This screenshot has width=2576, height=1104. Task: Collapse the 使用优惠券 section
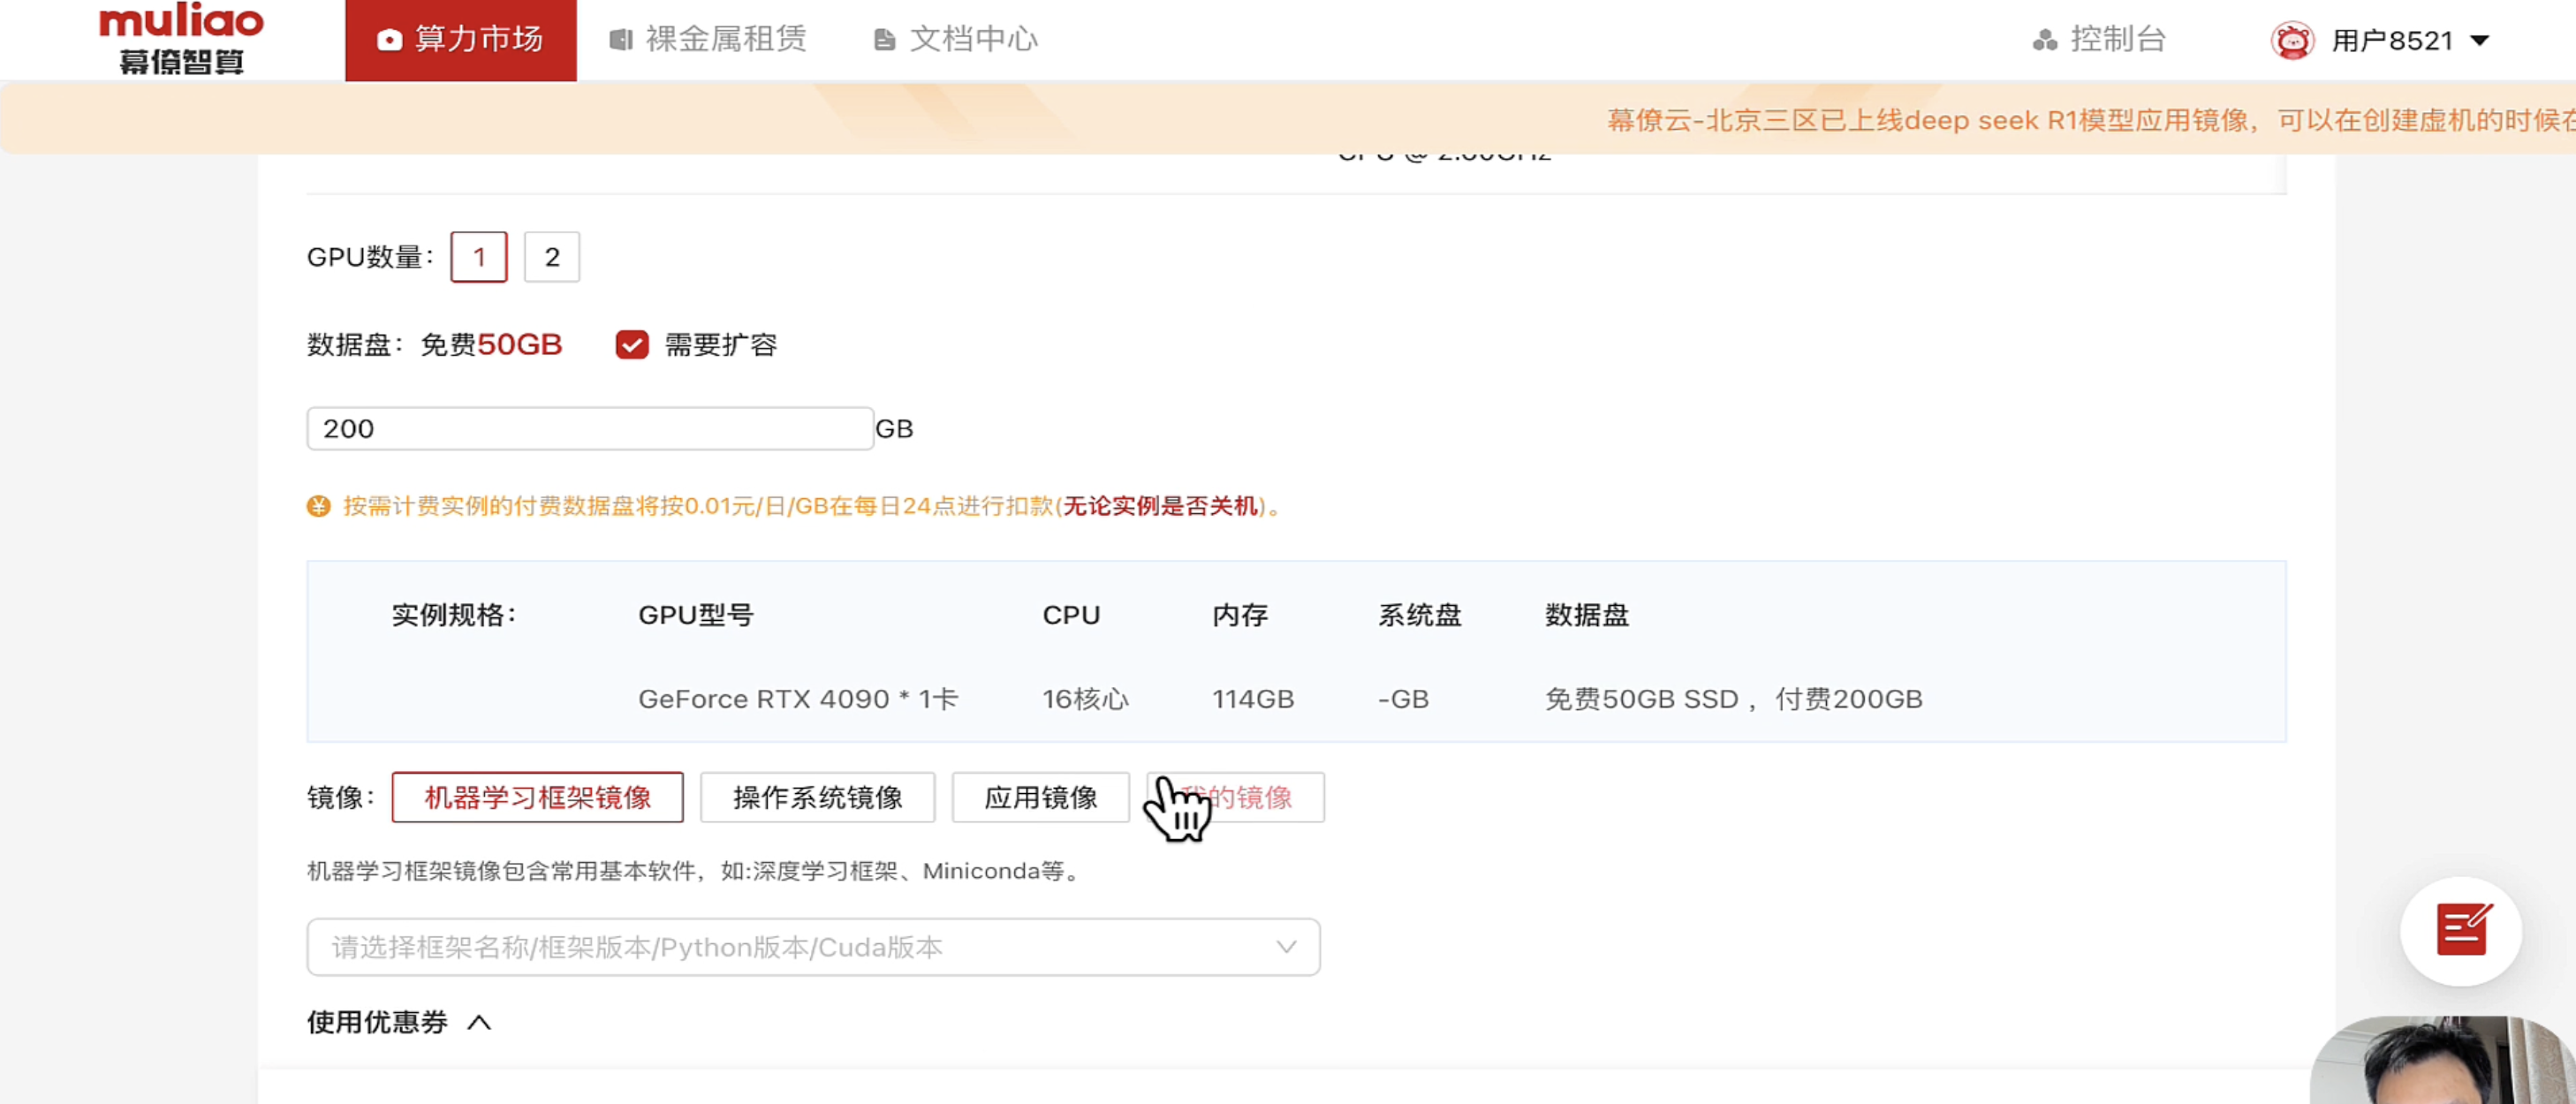click(x=479, y=1022)
